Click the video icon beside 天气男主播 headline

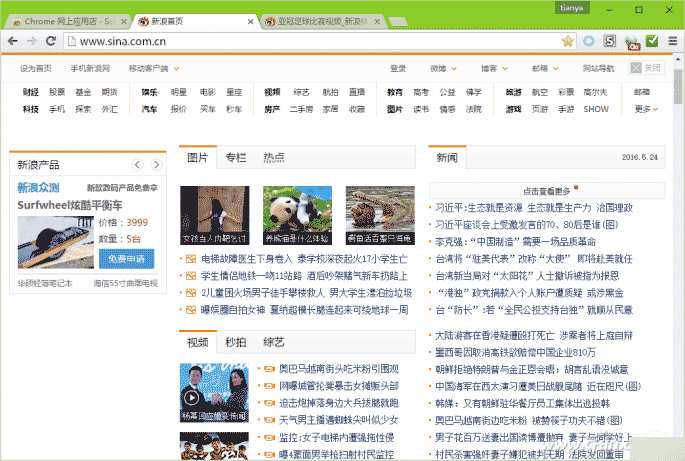(270, 420)
